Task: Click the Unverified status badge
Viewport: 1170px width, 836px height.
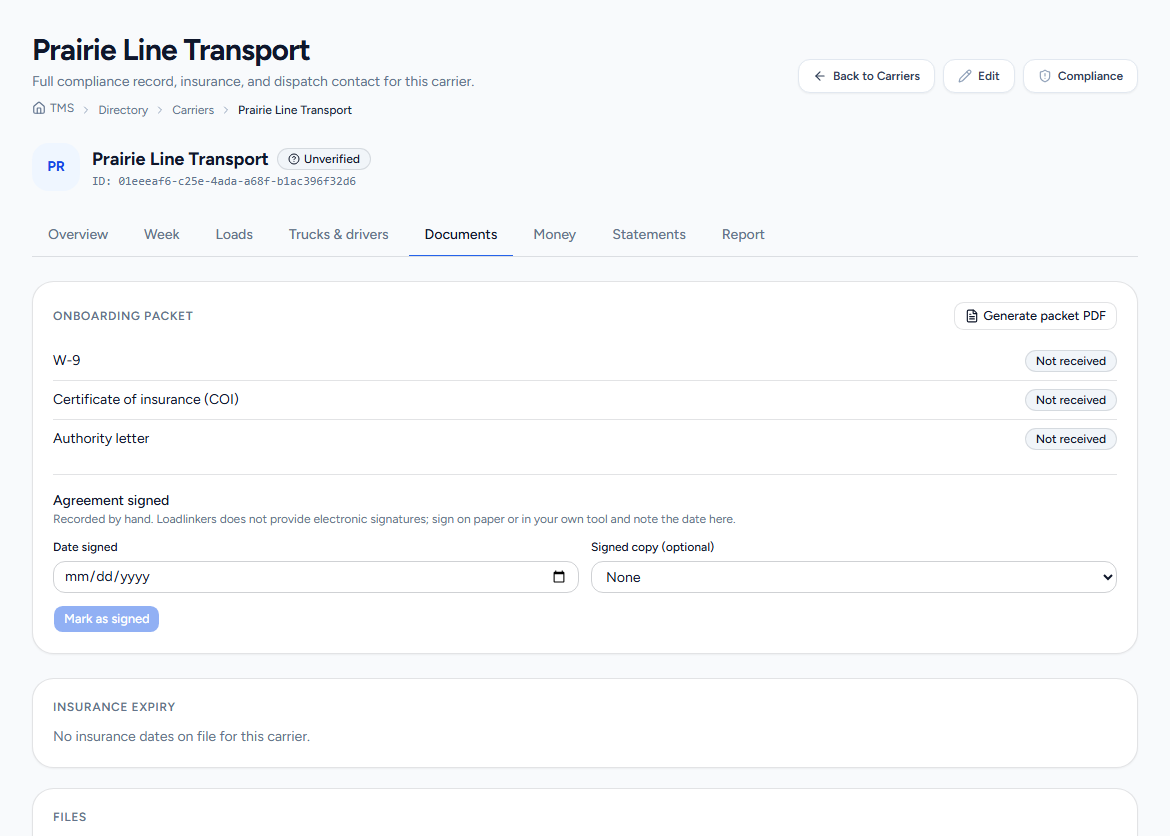Action: [x=324, y=159]
